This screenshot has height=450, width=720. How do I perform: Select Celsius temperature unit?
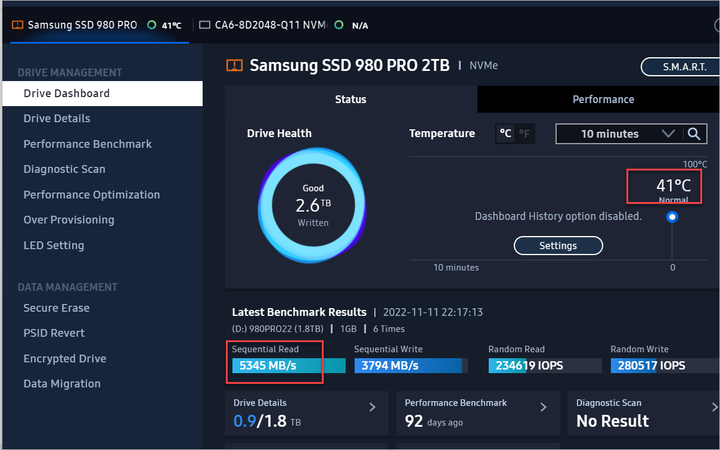point(505,134)
